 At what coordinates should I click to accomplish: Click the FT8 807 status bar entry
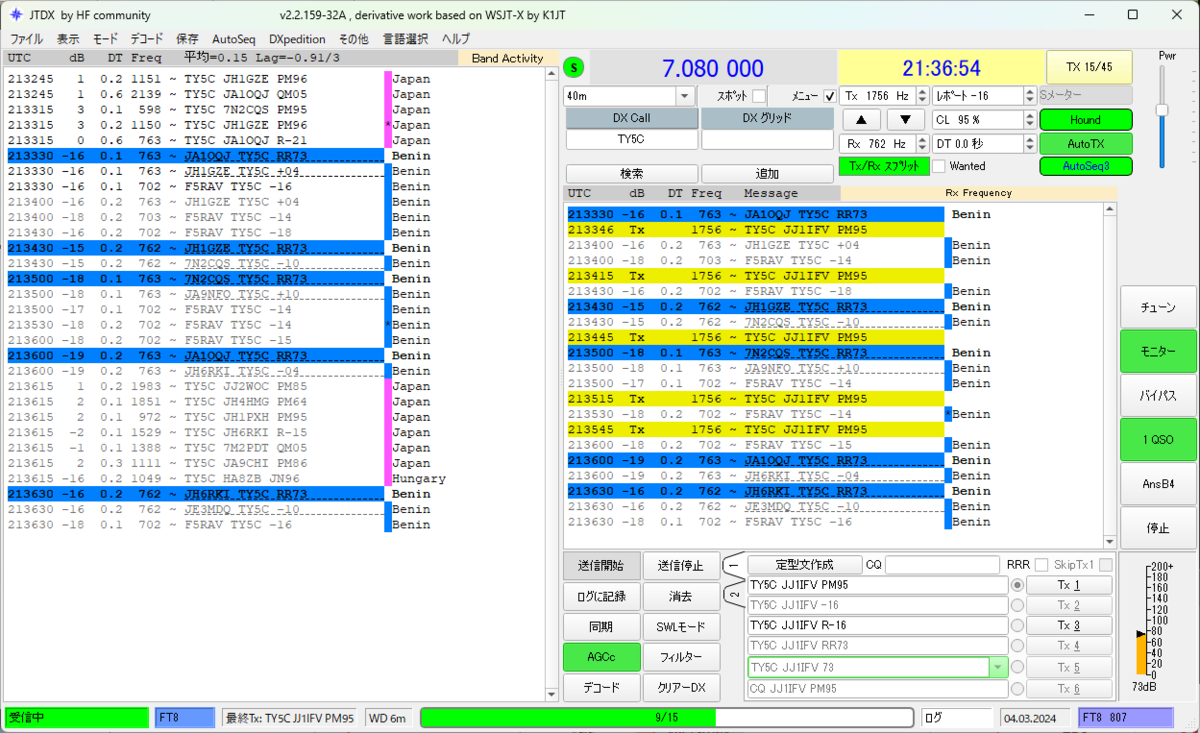point(1125,717)
